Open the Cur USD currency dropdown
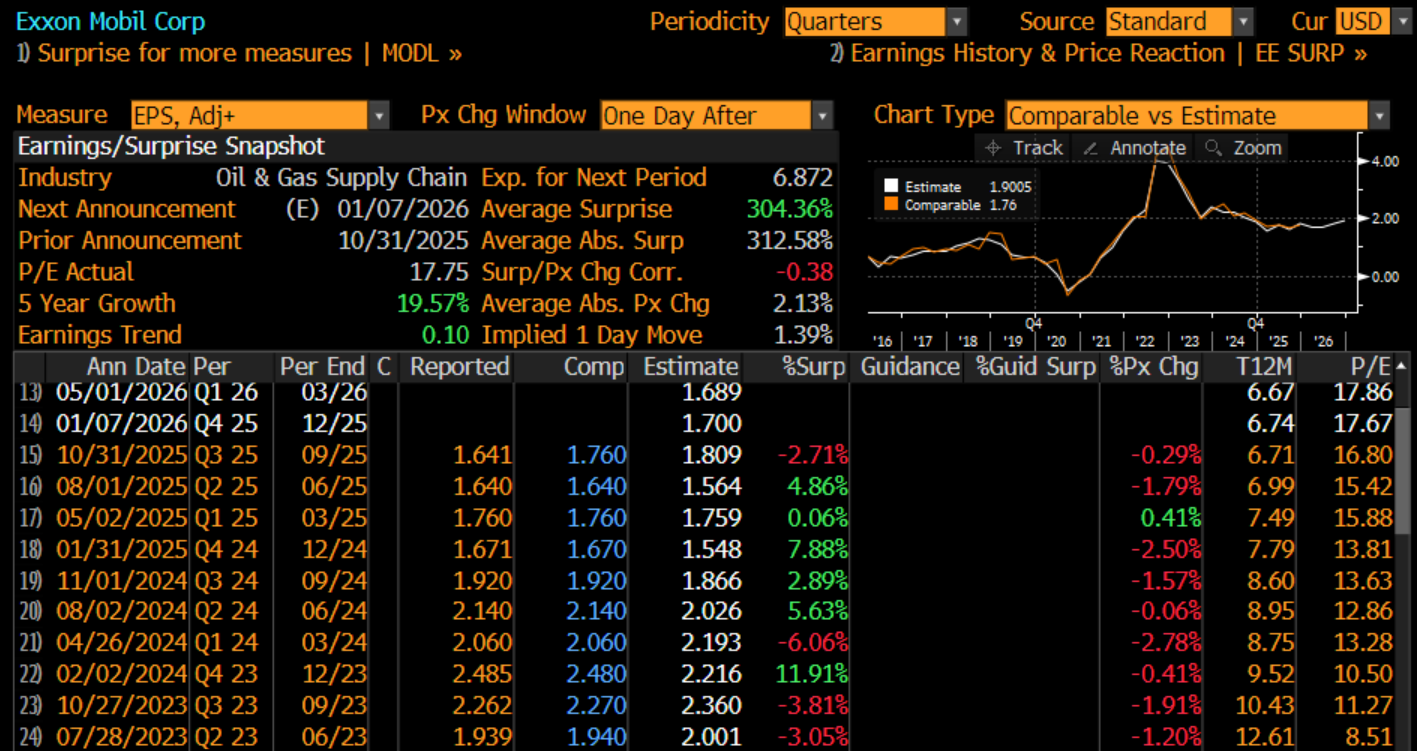 click(x=1376, y=21)
